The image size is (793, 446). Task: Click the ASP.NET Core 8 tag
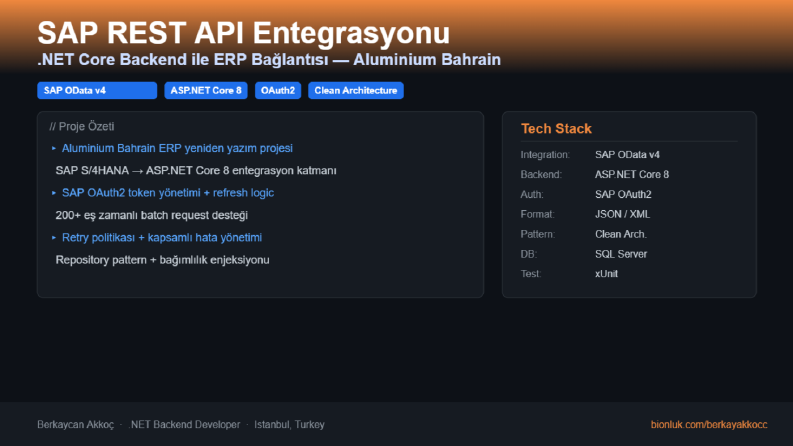206,91
